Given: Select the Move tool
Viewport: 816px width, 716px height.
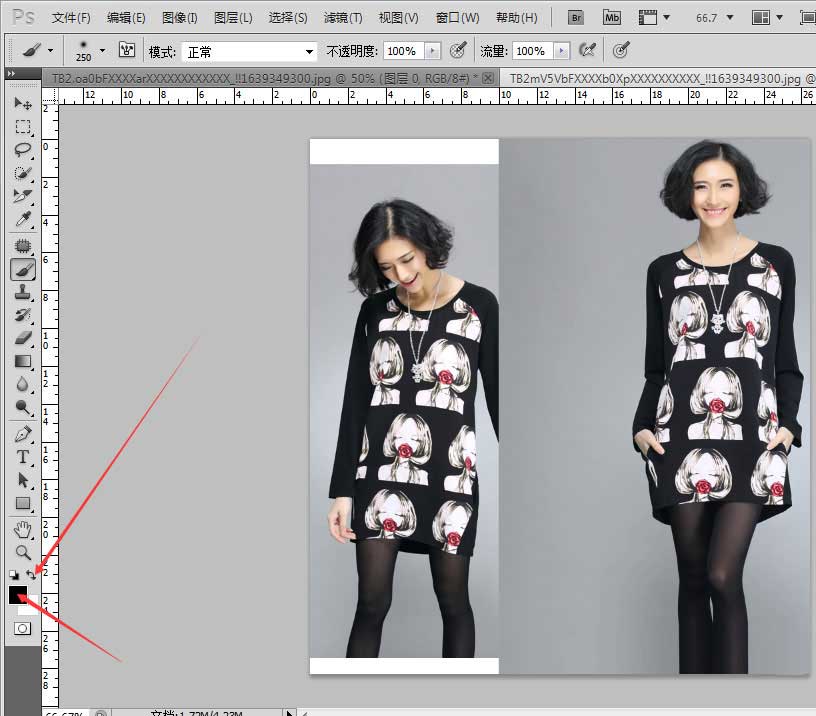Looking at the screenshot, I should (x=22, y=104).
